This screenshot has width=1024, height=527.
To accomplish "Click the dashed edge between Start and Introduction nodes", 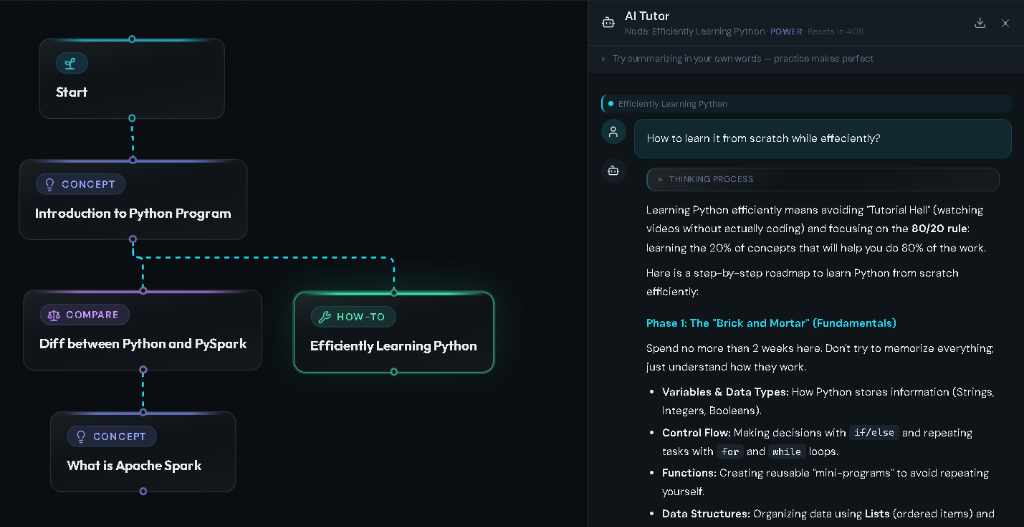I will tap(132, 139).
